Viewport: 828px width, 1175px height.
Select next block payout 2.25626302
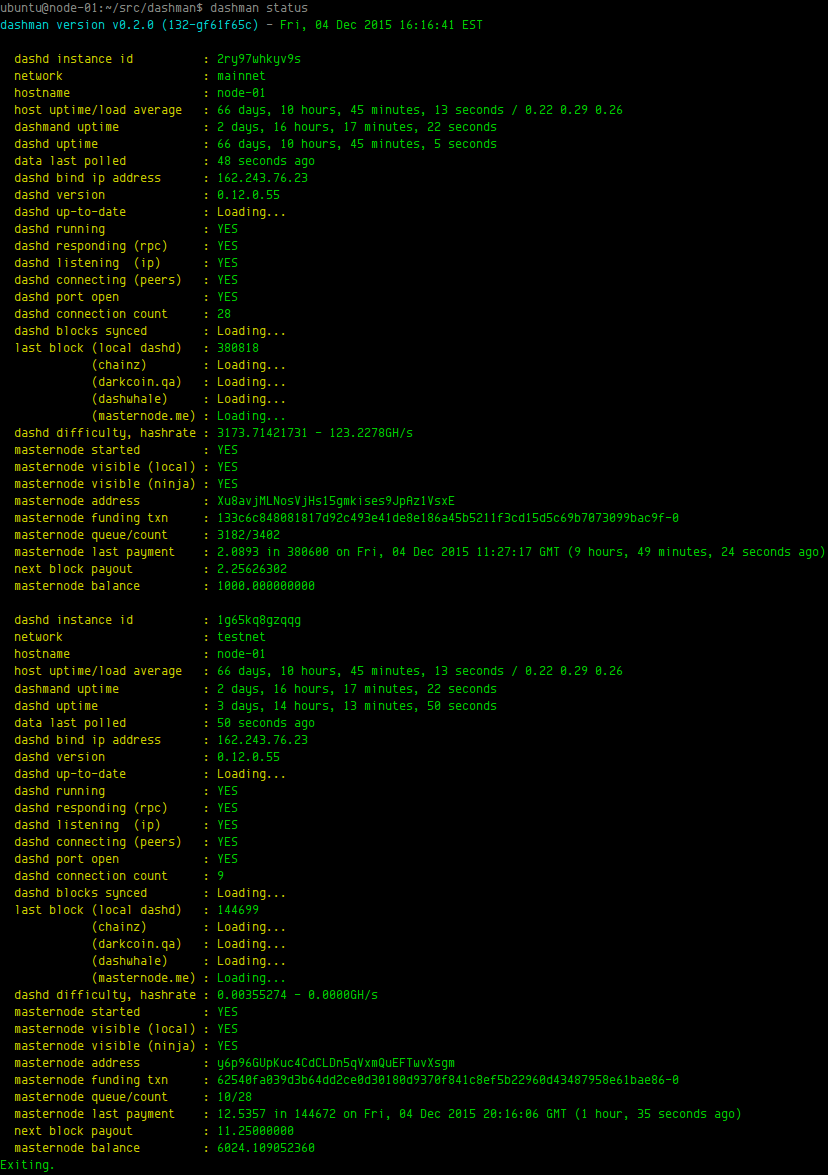pyautogui.click(x=252, y=570)
